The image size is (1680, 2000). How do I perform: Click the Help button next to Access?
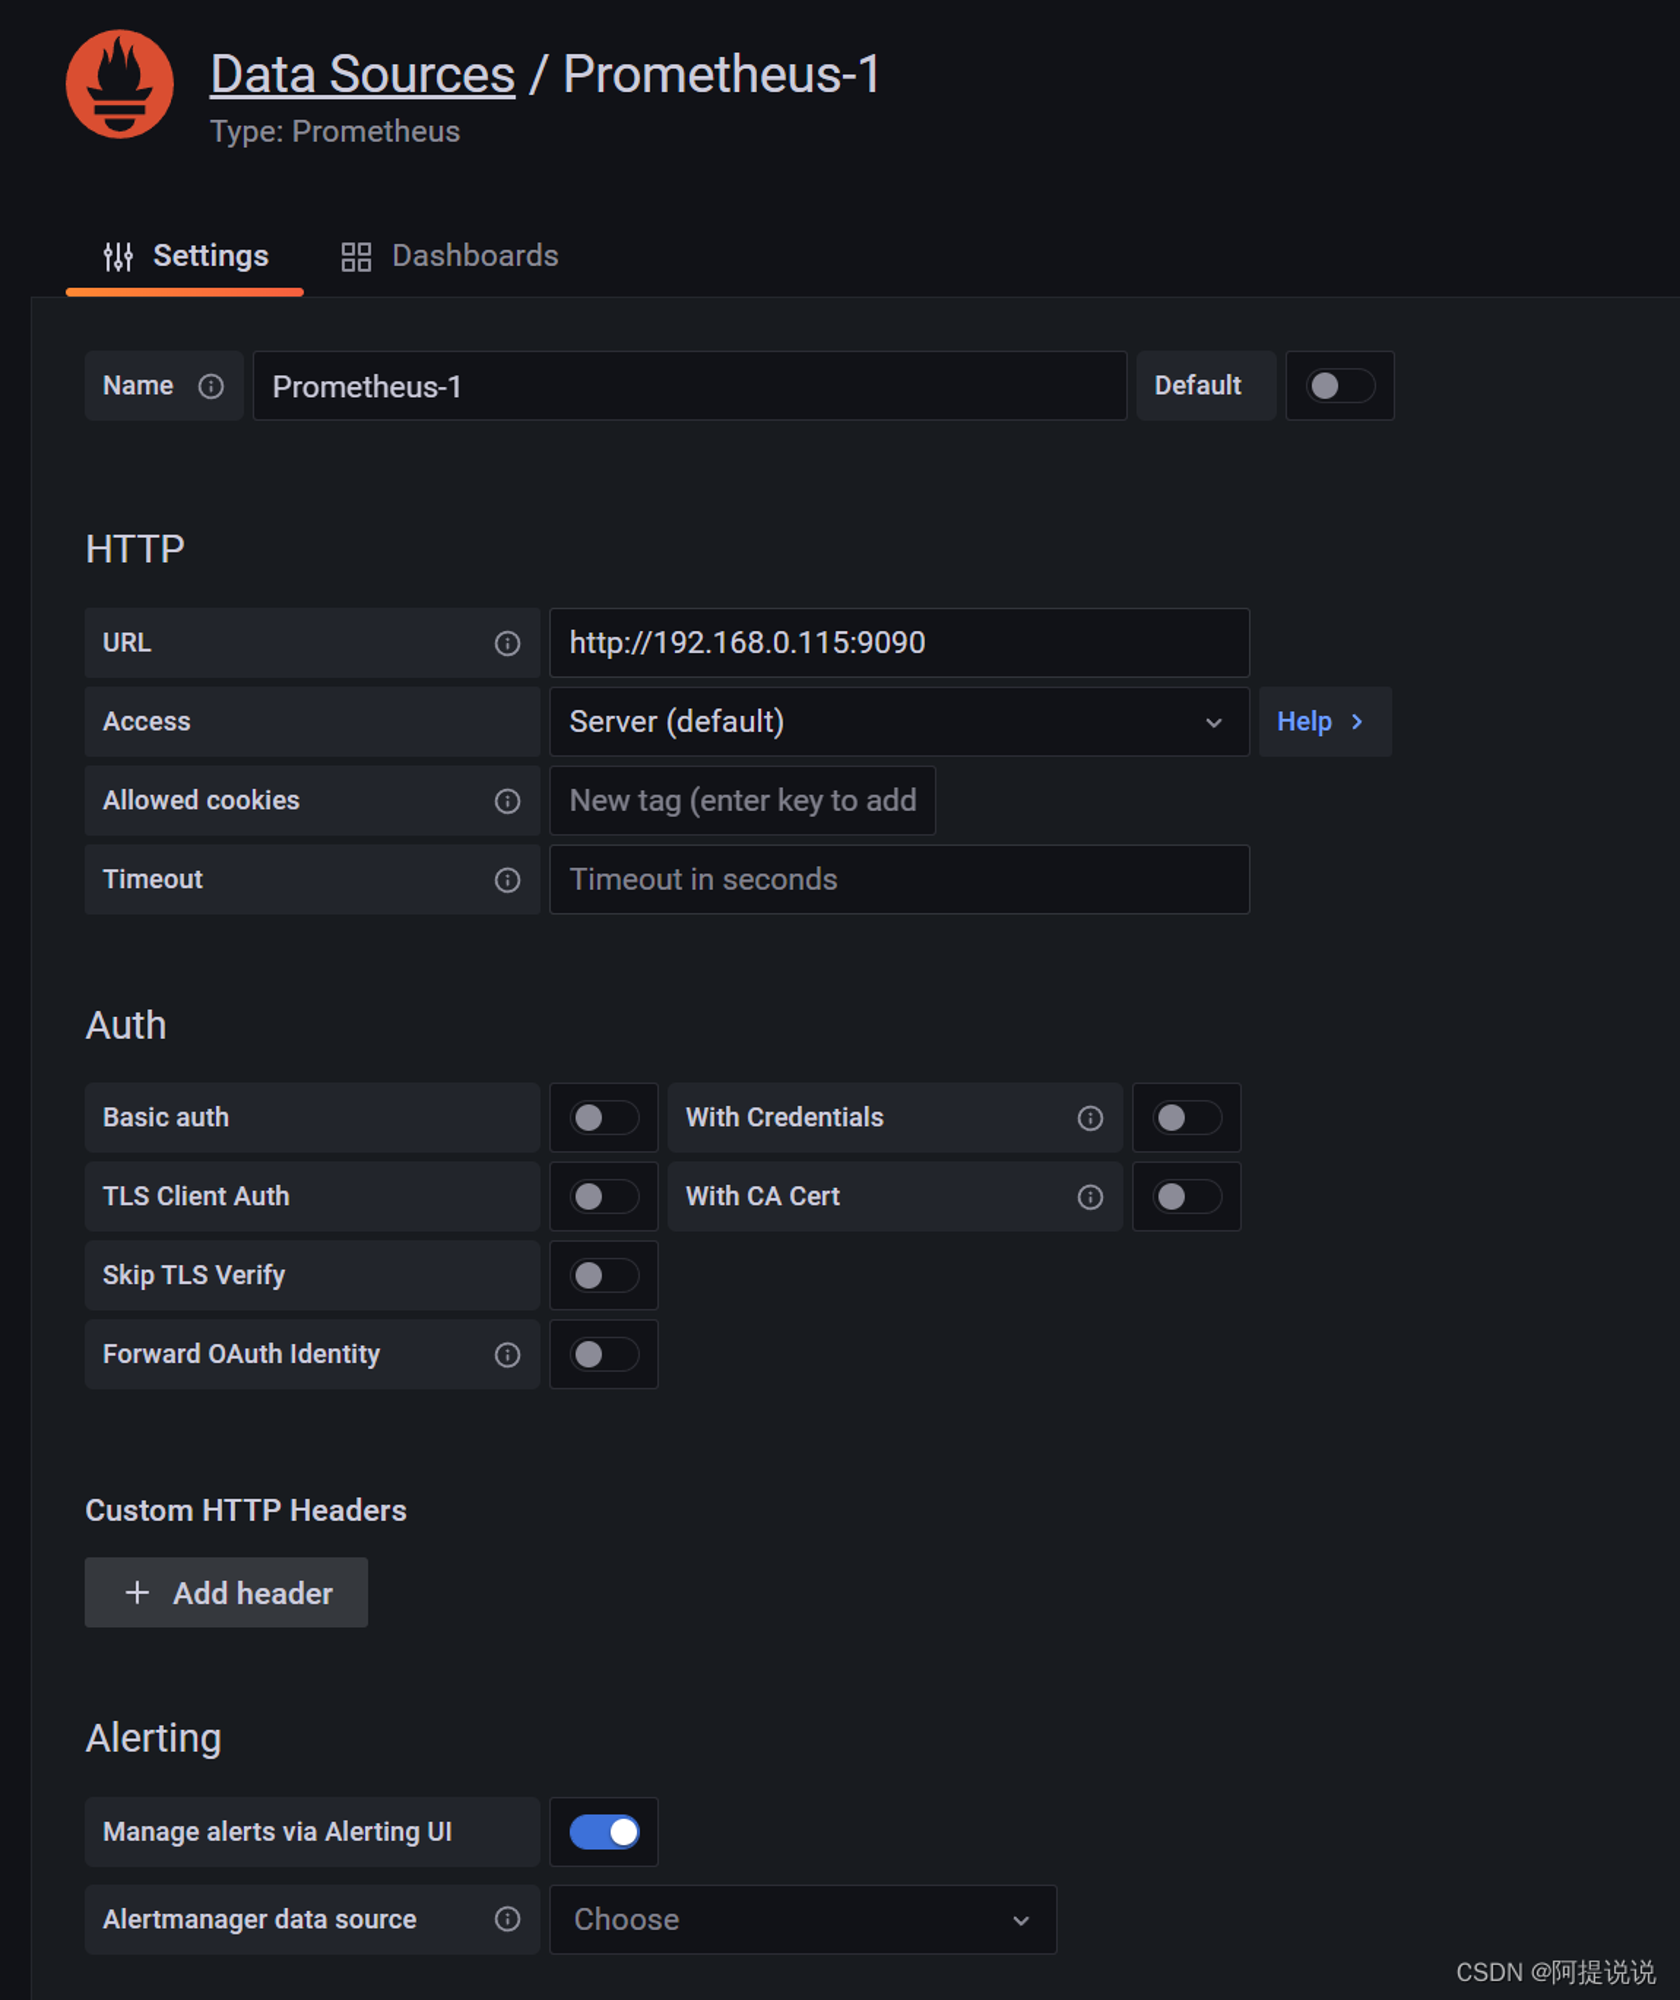point(1325,722)
